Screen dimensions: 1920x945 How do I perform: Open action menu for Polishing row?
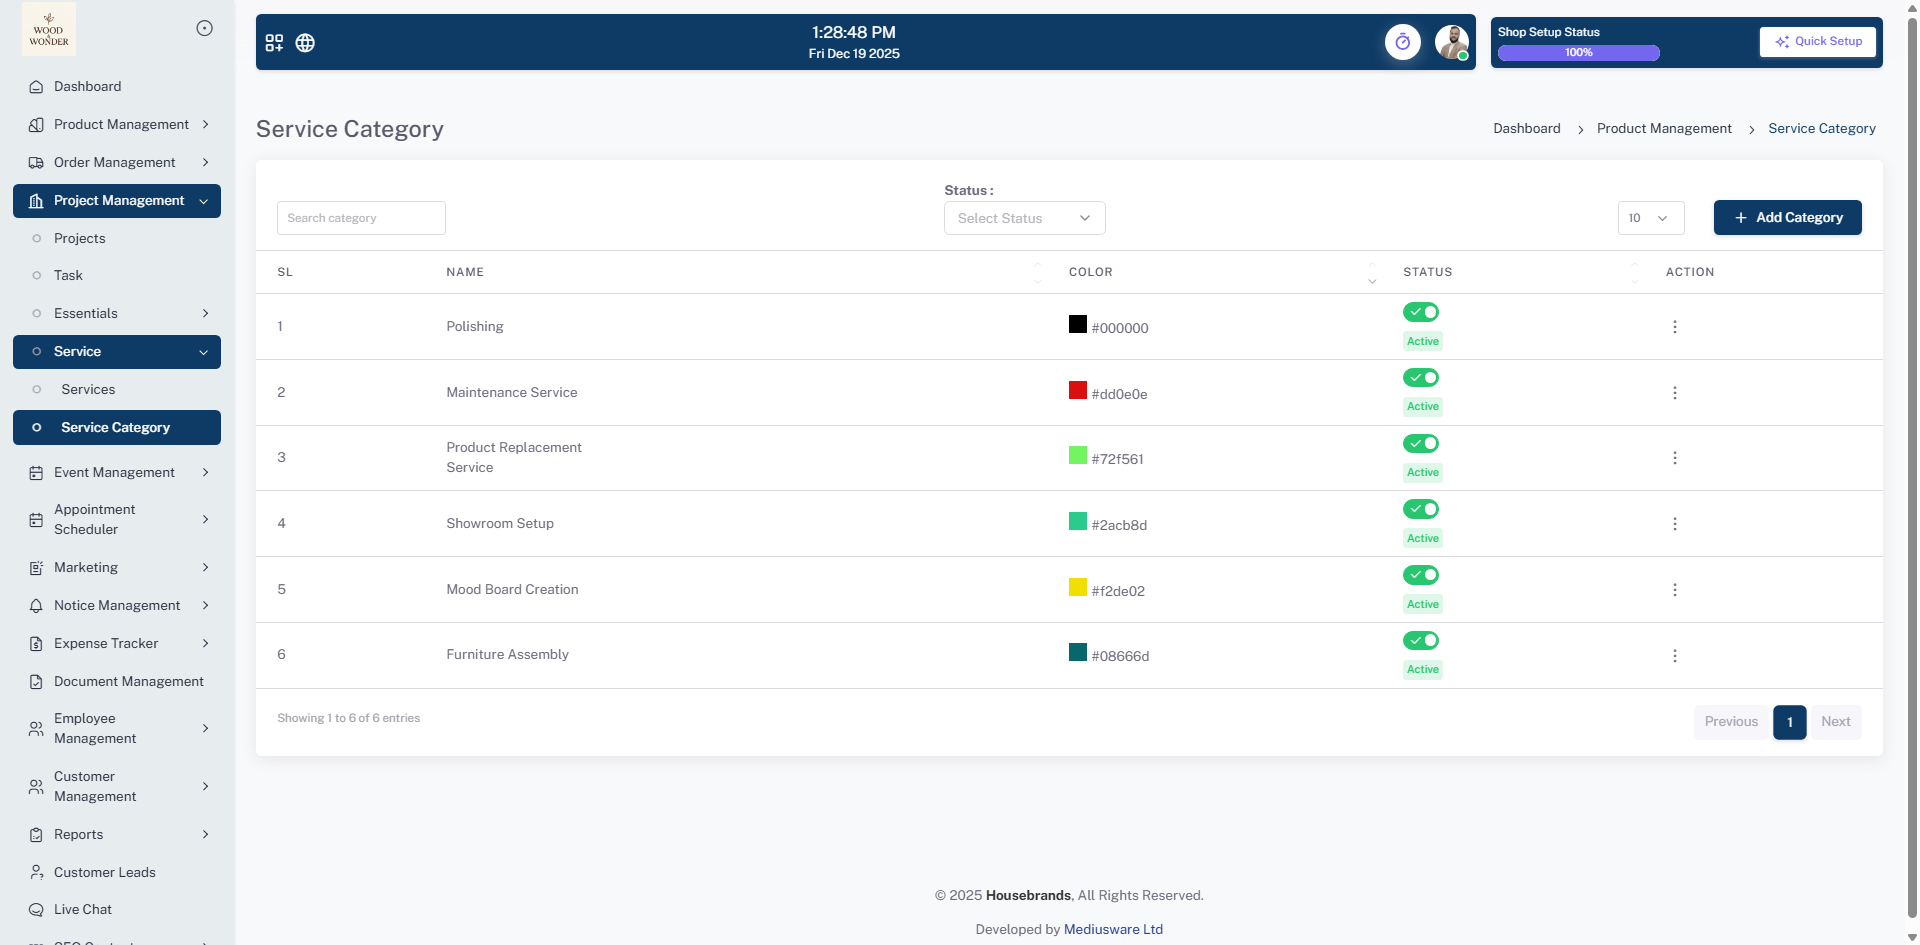(x=1674, y=327)
